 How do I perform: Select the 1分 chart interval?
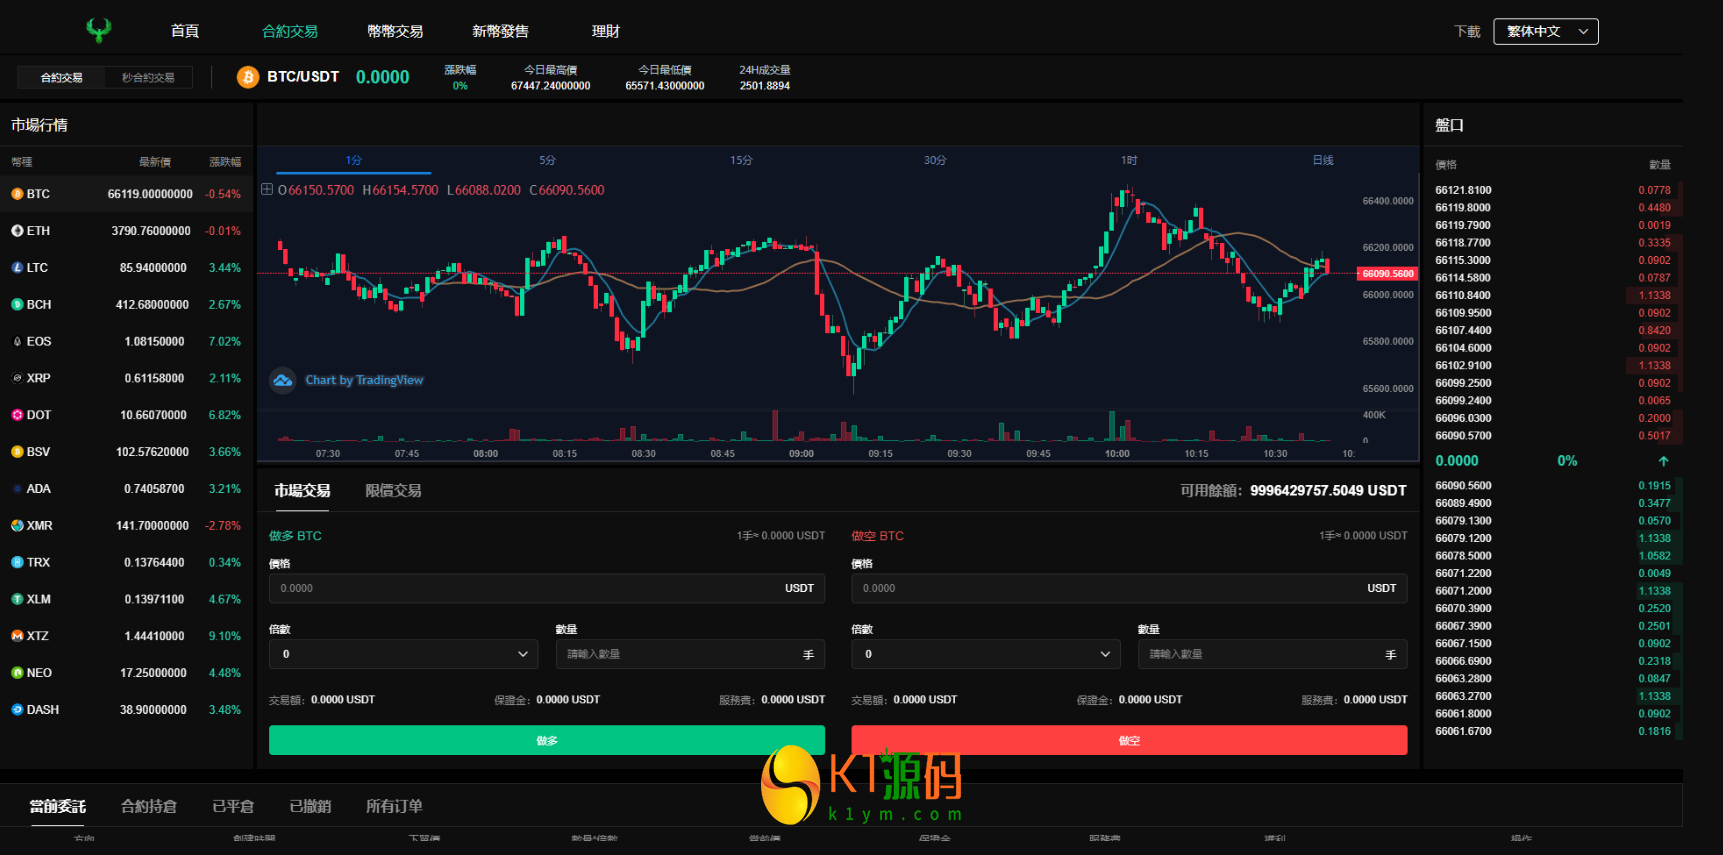[354, 160]
